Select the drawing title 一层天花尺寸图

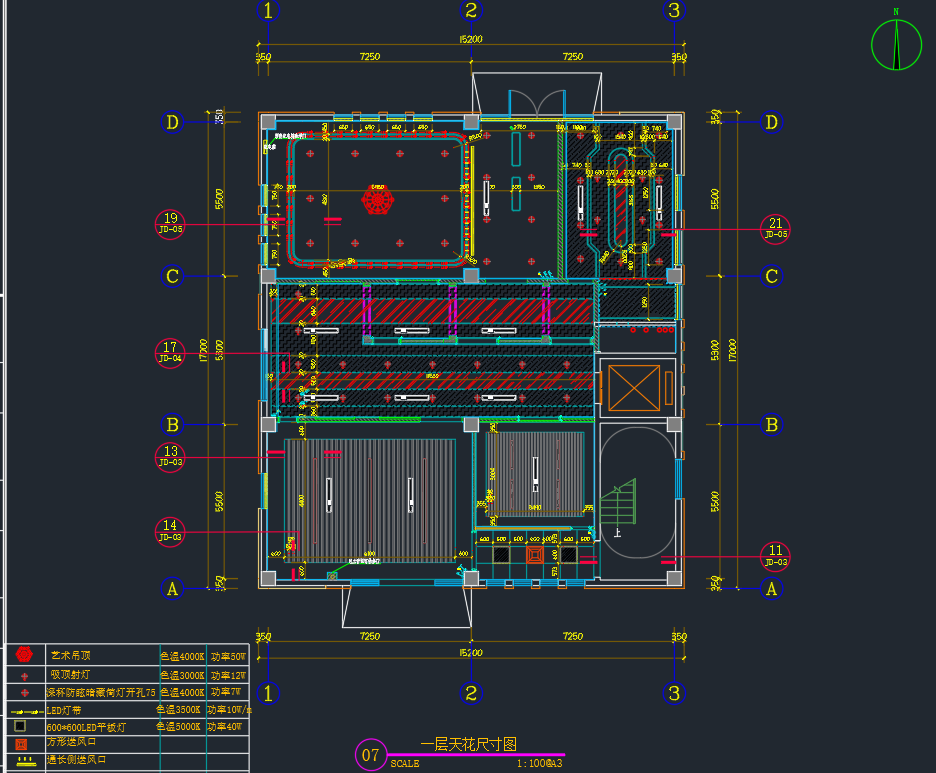(x=469, y=744)
